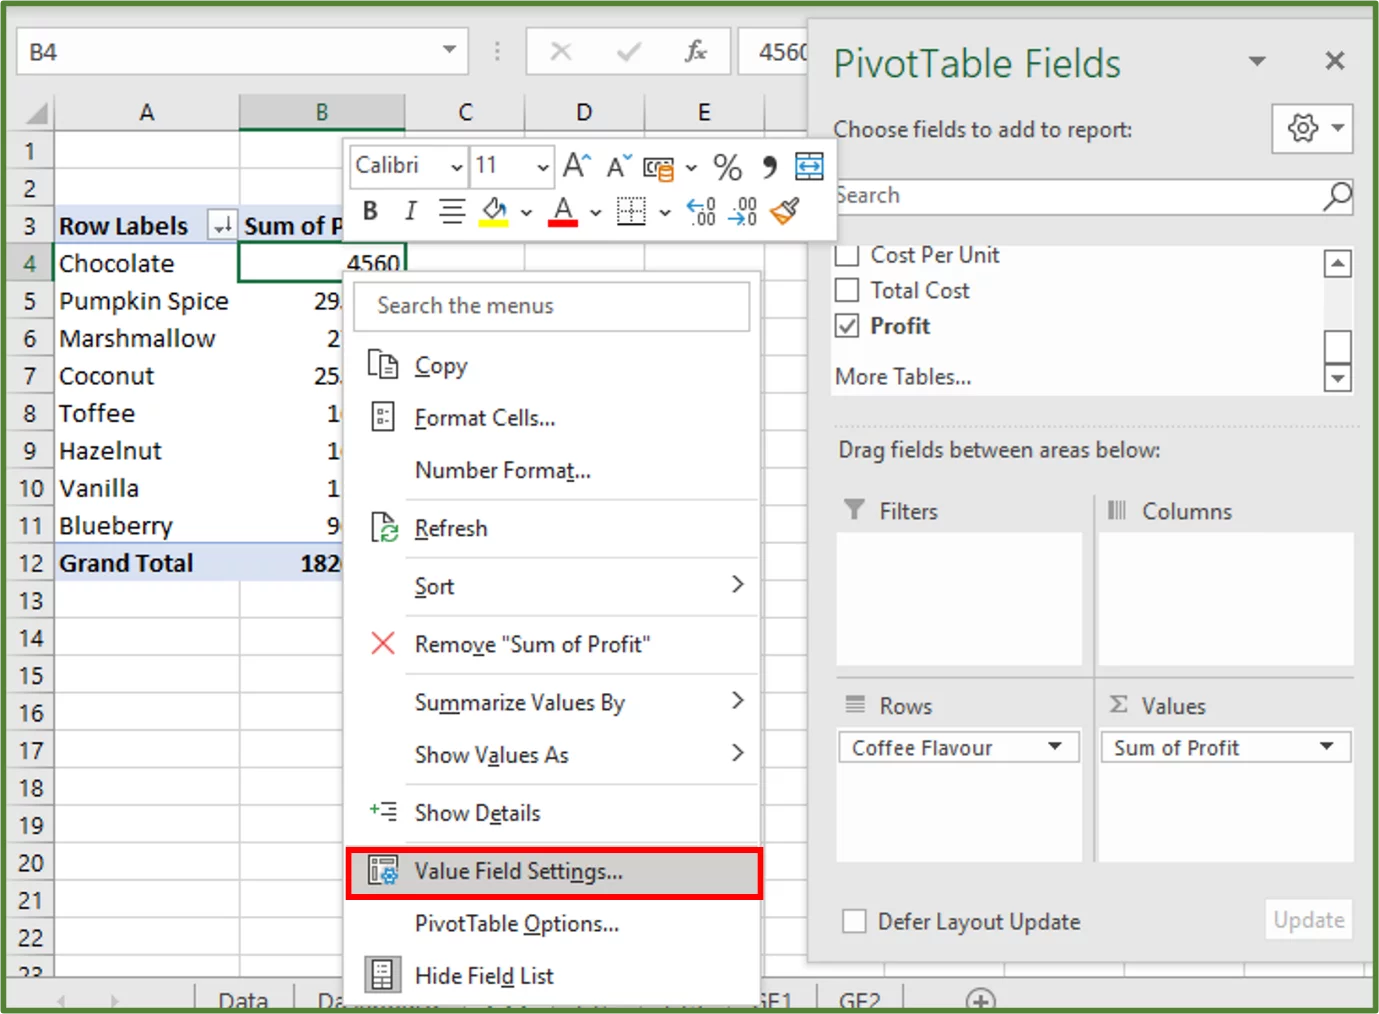Check the Total Cost field
The image size is (1379, 1014).
(847, 290)
